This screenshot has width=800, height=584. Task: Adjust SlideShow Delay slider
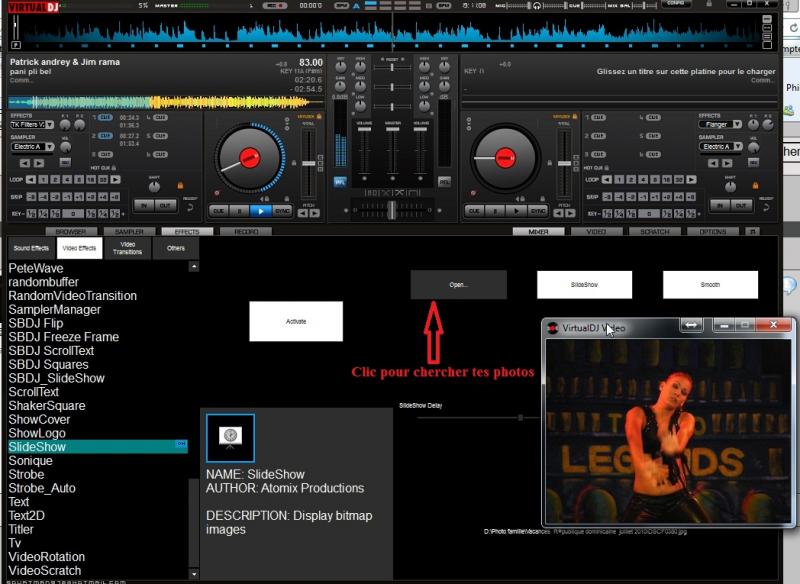(520, 418)
